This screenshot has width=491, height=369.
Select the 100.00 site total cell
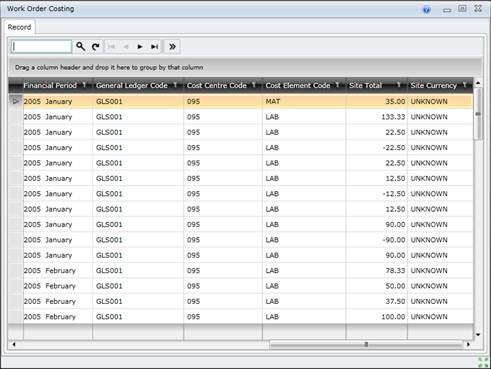(377, 316)
